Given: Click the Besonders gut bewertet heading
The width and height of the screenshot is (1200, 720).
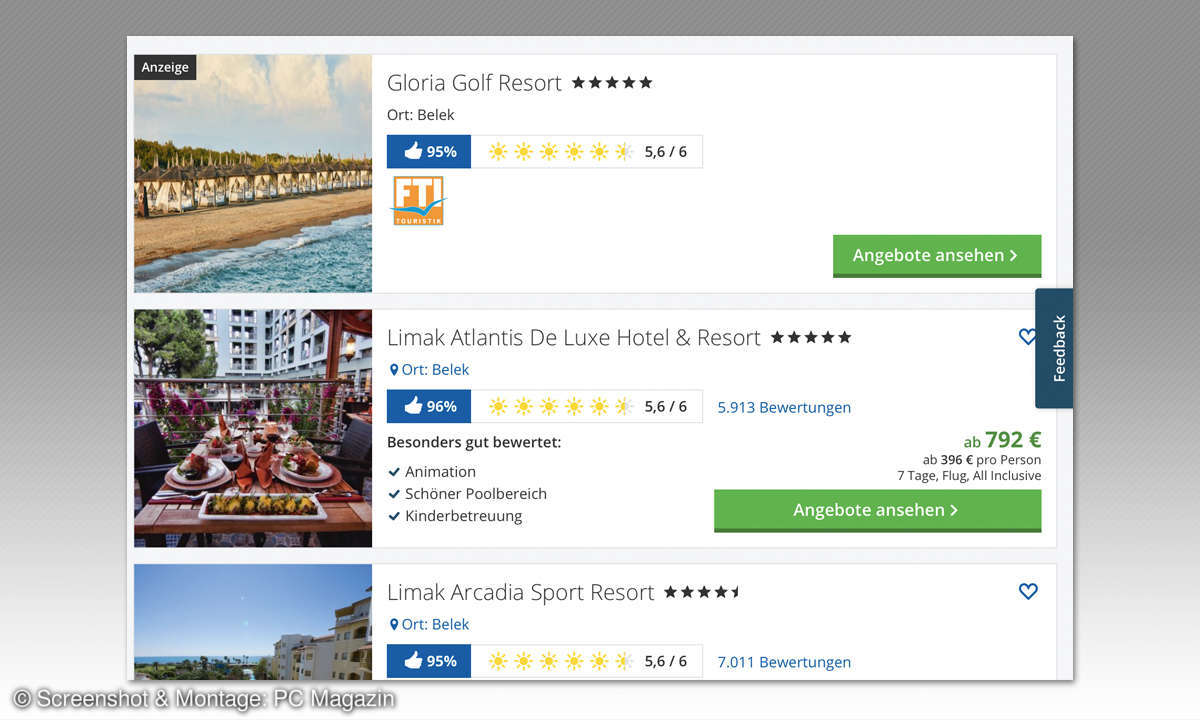Looking at the screenshot, I should (474, 442).
